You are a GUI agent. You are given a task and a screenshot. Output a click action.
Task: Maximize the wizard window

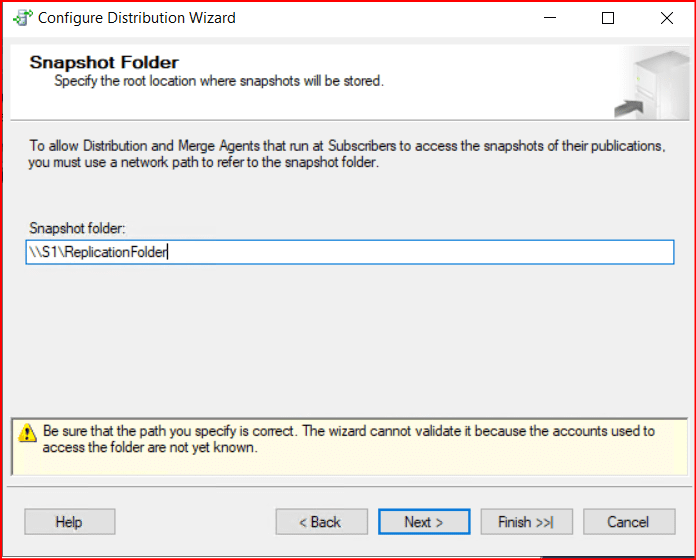click(x=608, y=18)
